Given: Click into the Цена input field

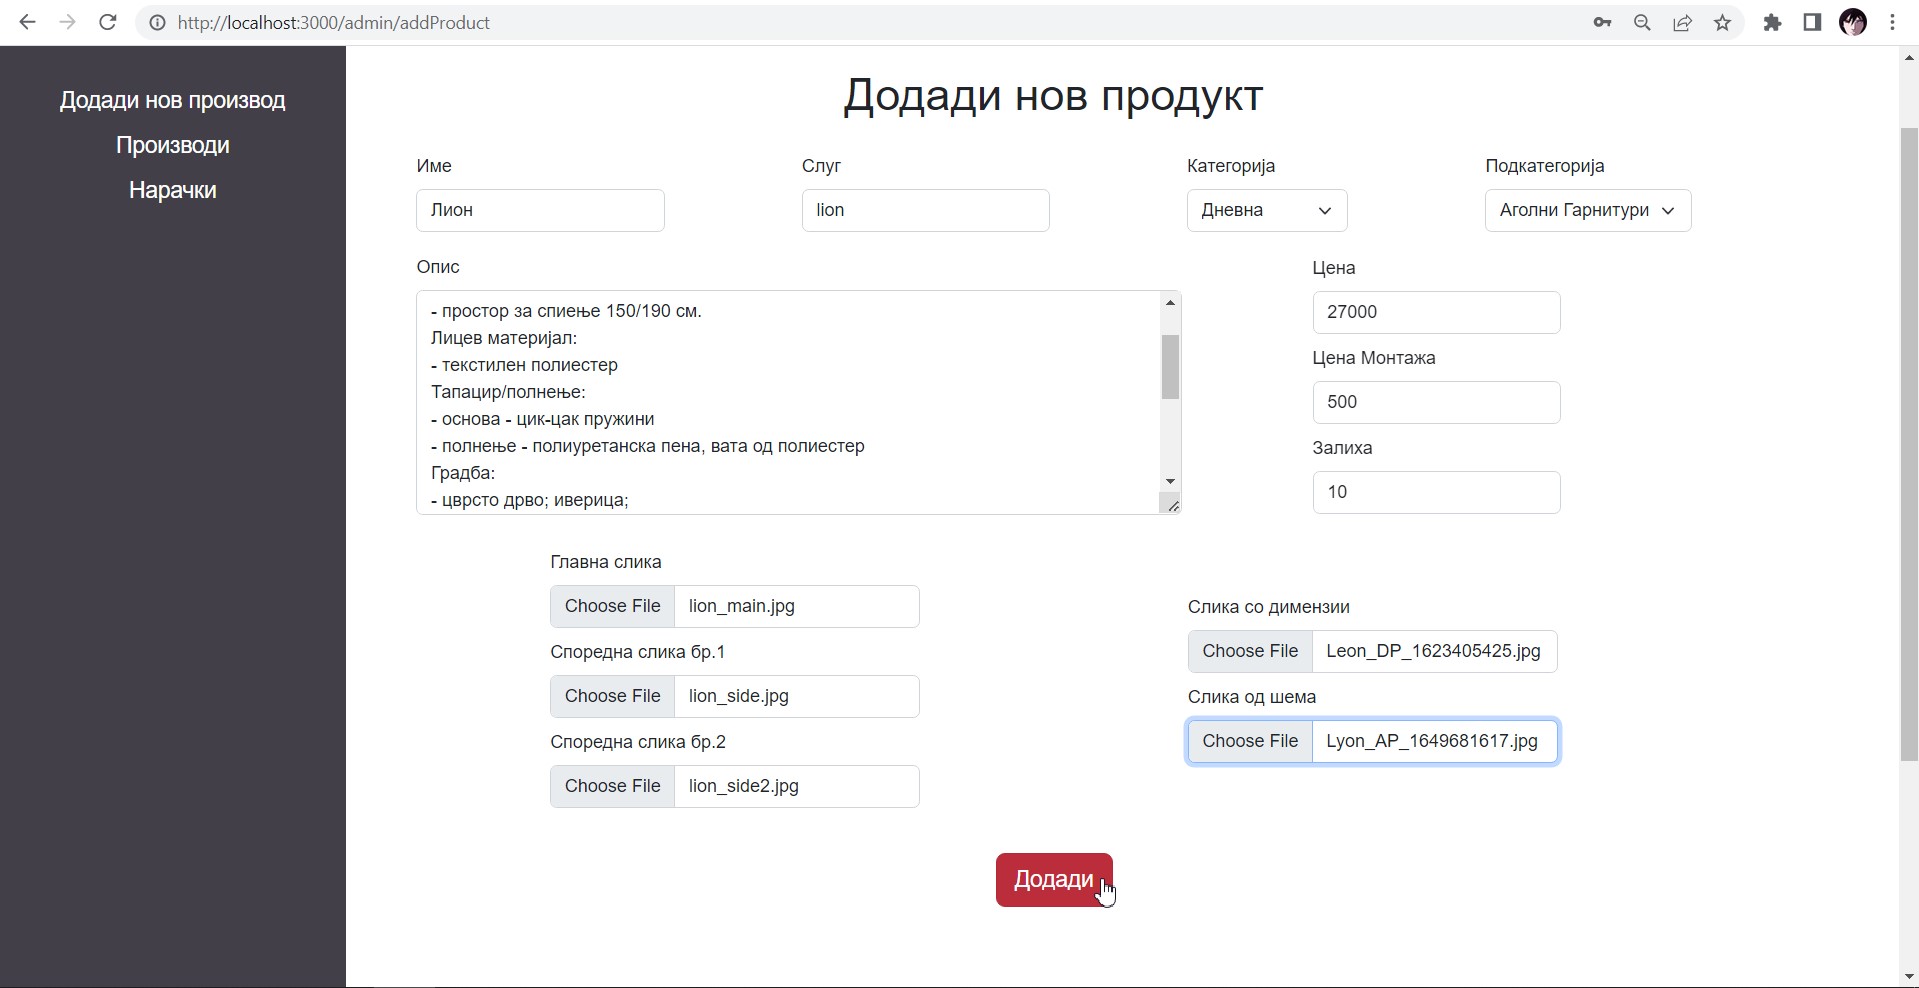Looking at the screenshot, I should coord(1435,312).
